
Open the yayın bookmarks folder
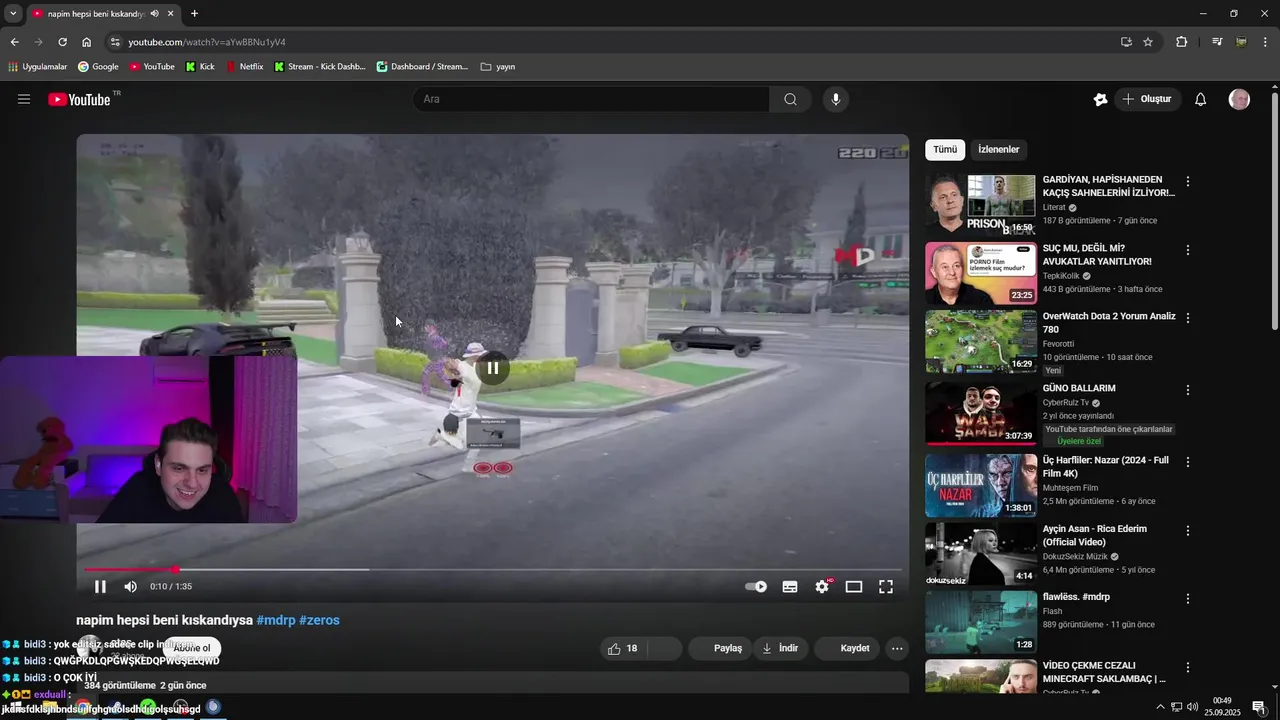[x=498, y=67]
